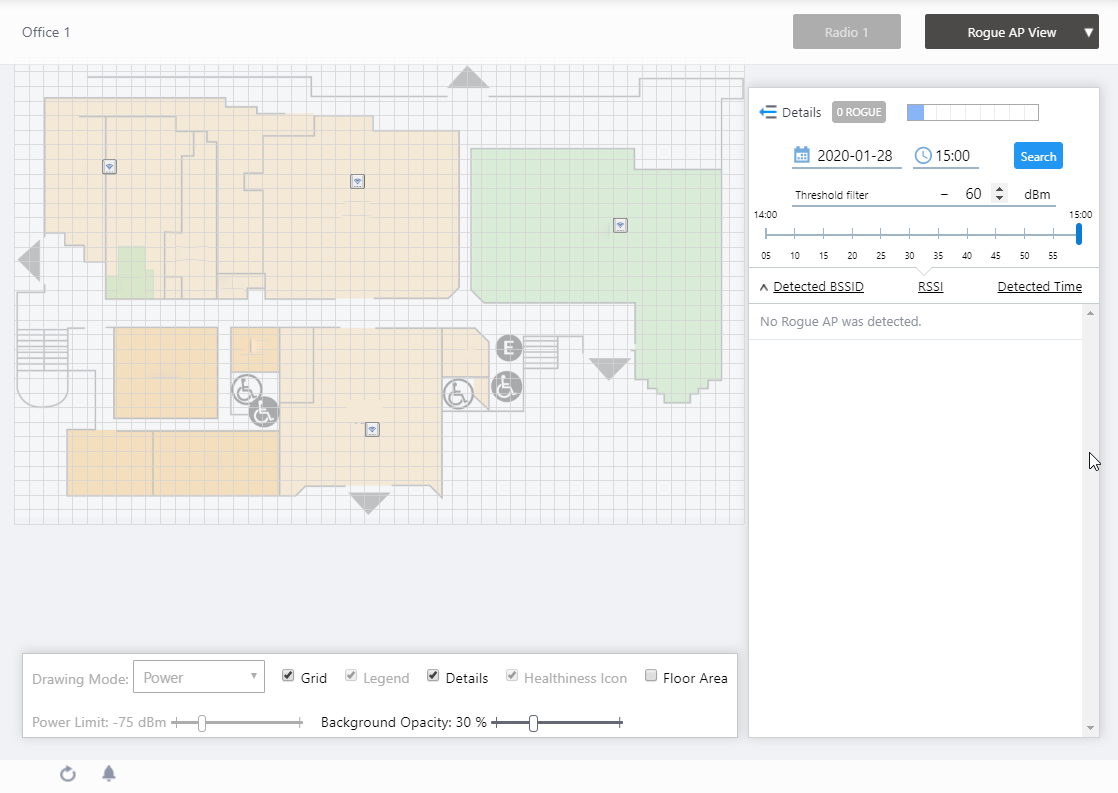
Task: Click the clock icon beside 15:00
Action: click(x=923, y=156)
